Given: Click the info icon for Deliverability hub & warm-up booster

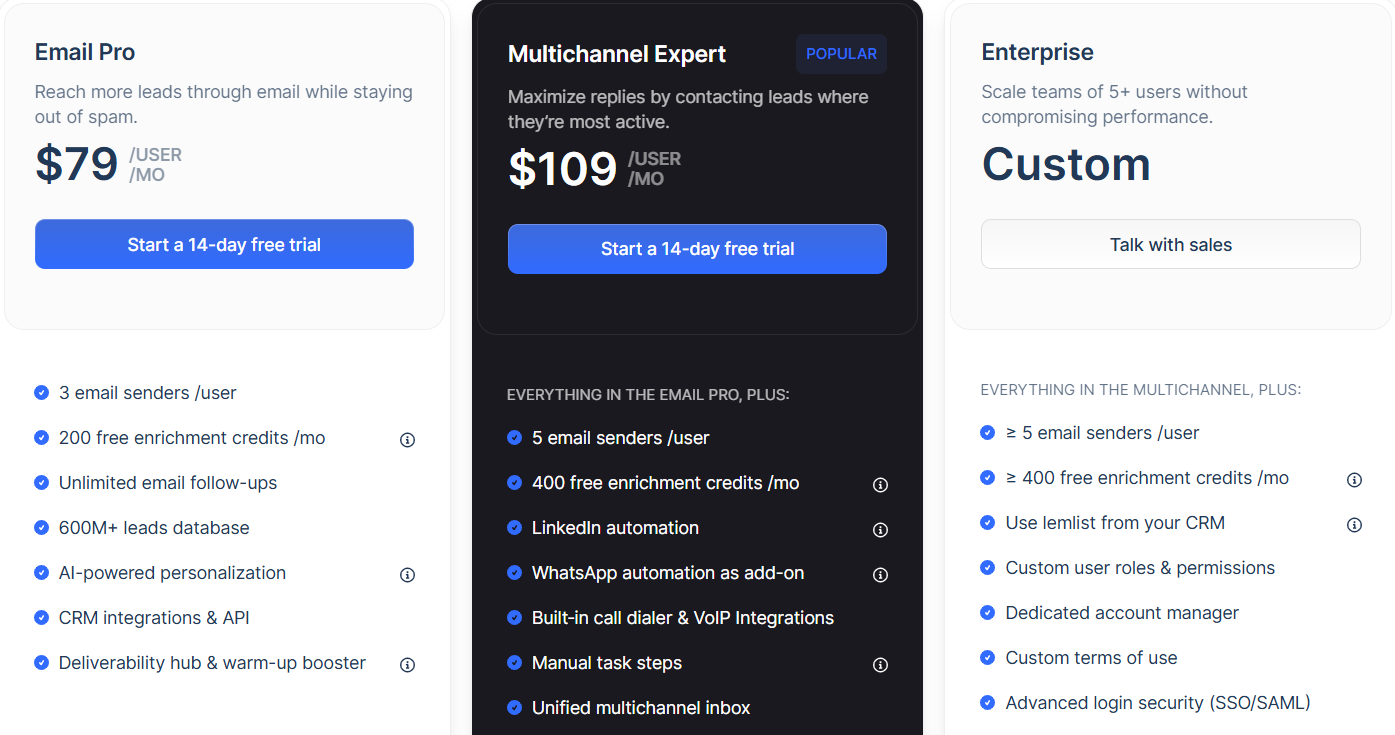Looking at the screenshot, I should tap(407, 663).
